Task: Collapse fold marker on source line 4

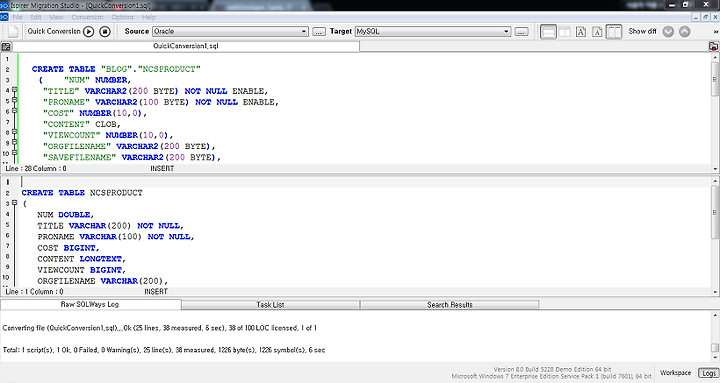Action: pos(15,90)
